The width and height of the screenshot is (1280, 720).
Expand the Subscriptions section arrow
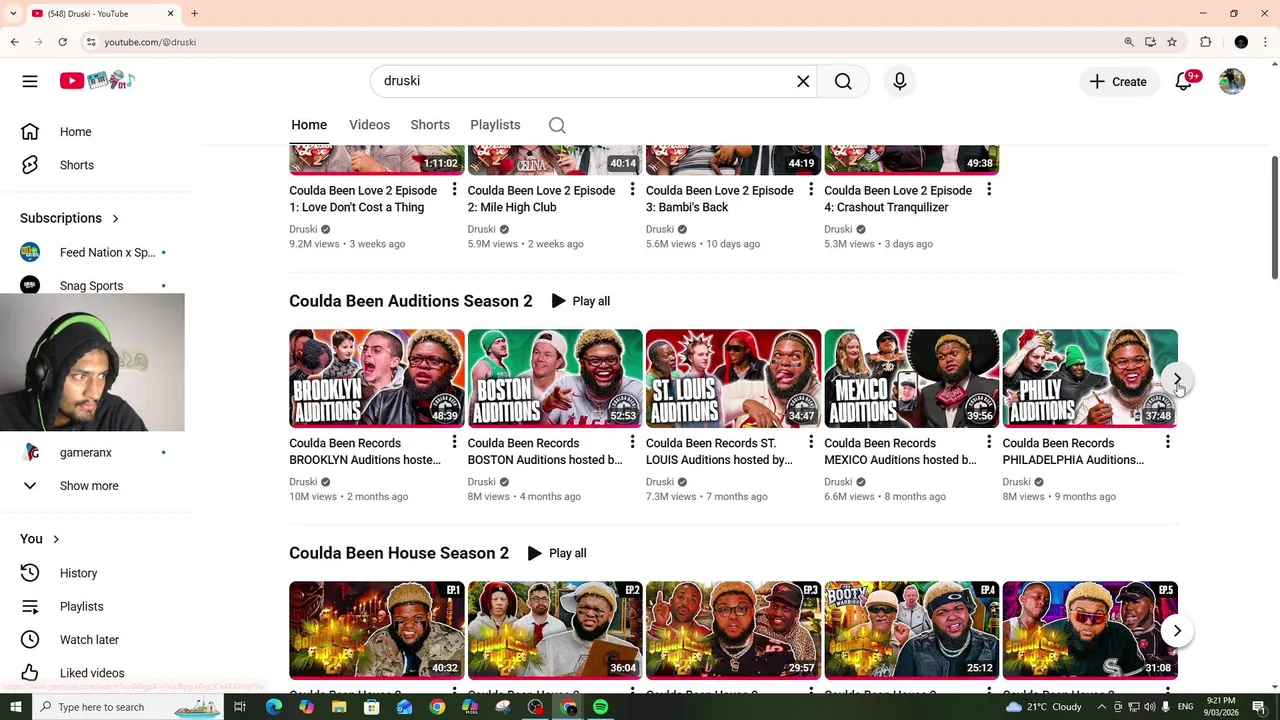tap(115, 218)
